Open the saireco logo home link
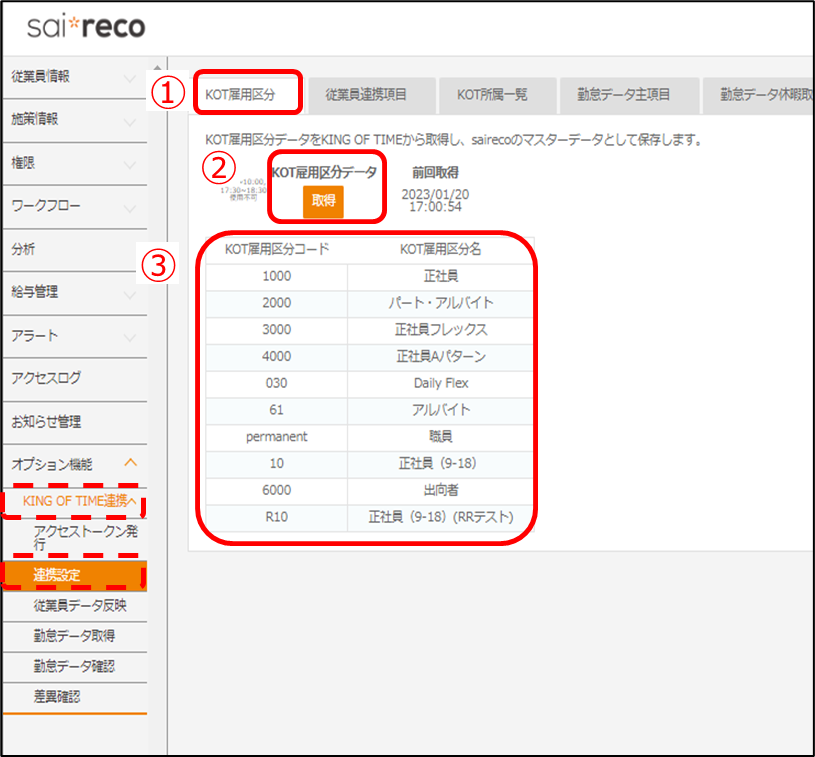815x757 pixels. pyautogui.click(x=86, y=27)
